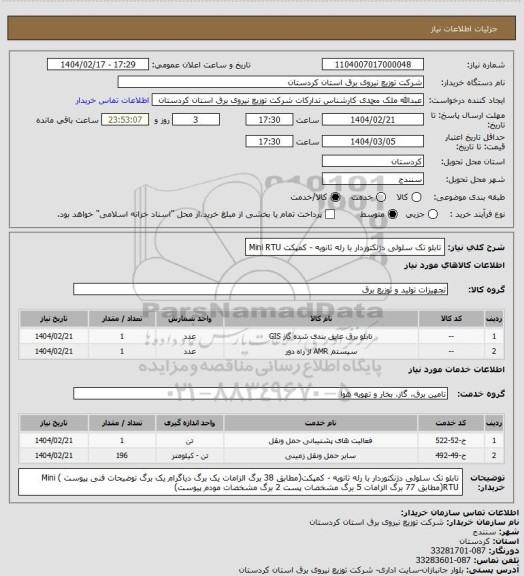Select the کالا radio button
524x576 pixels.
(416, 197)
